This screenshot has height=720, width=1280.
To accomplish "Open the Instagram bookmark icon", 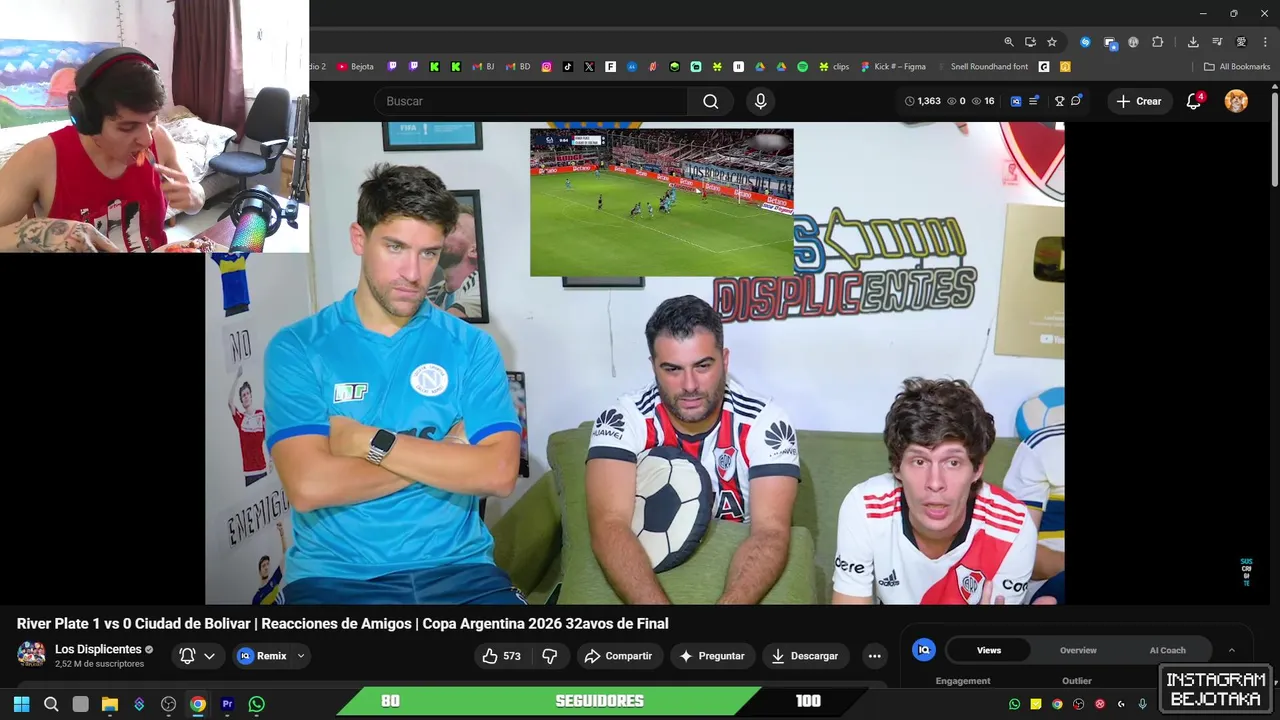I will (x=547, y=67).
